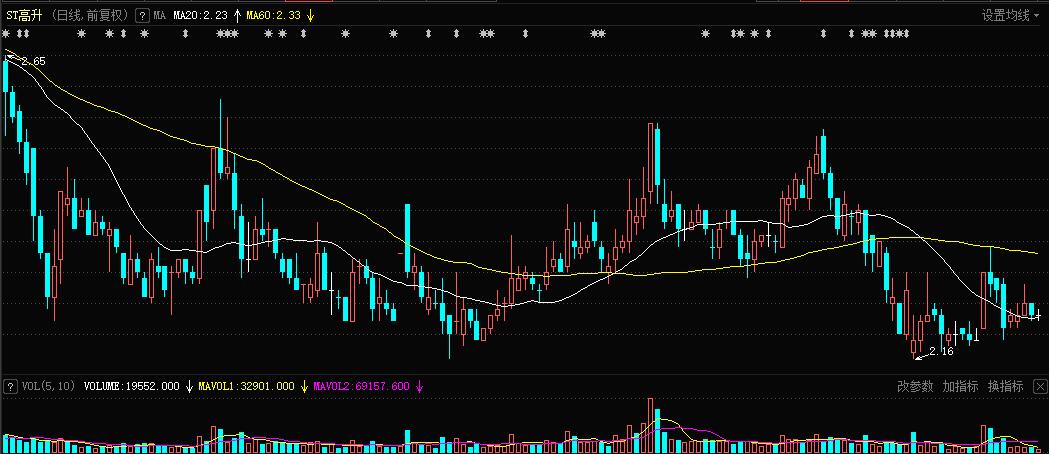1049x454 pixels.
Task: Click the yellow MA60:2.33 value
Action: coord(274,15)
